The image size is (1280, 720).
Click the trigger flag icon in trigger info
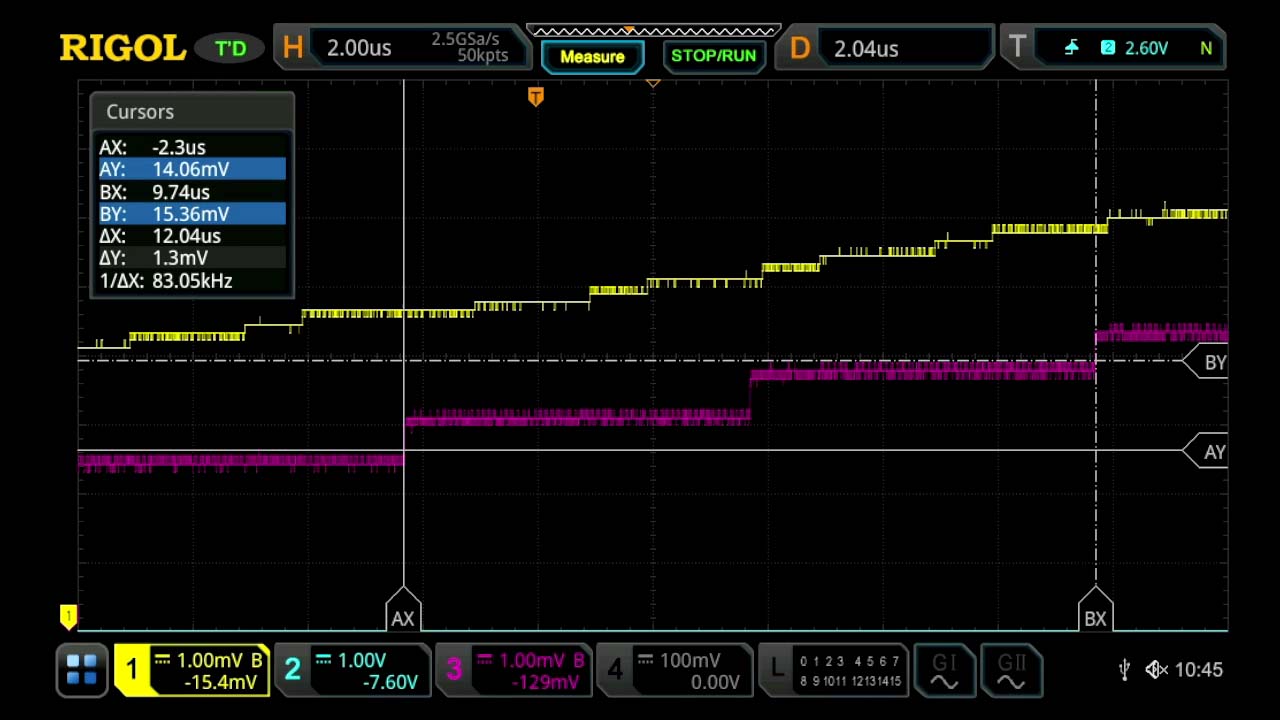click(1070, 47)
